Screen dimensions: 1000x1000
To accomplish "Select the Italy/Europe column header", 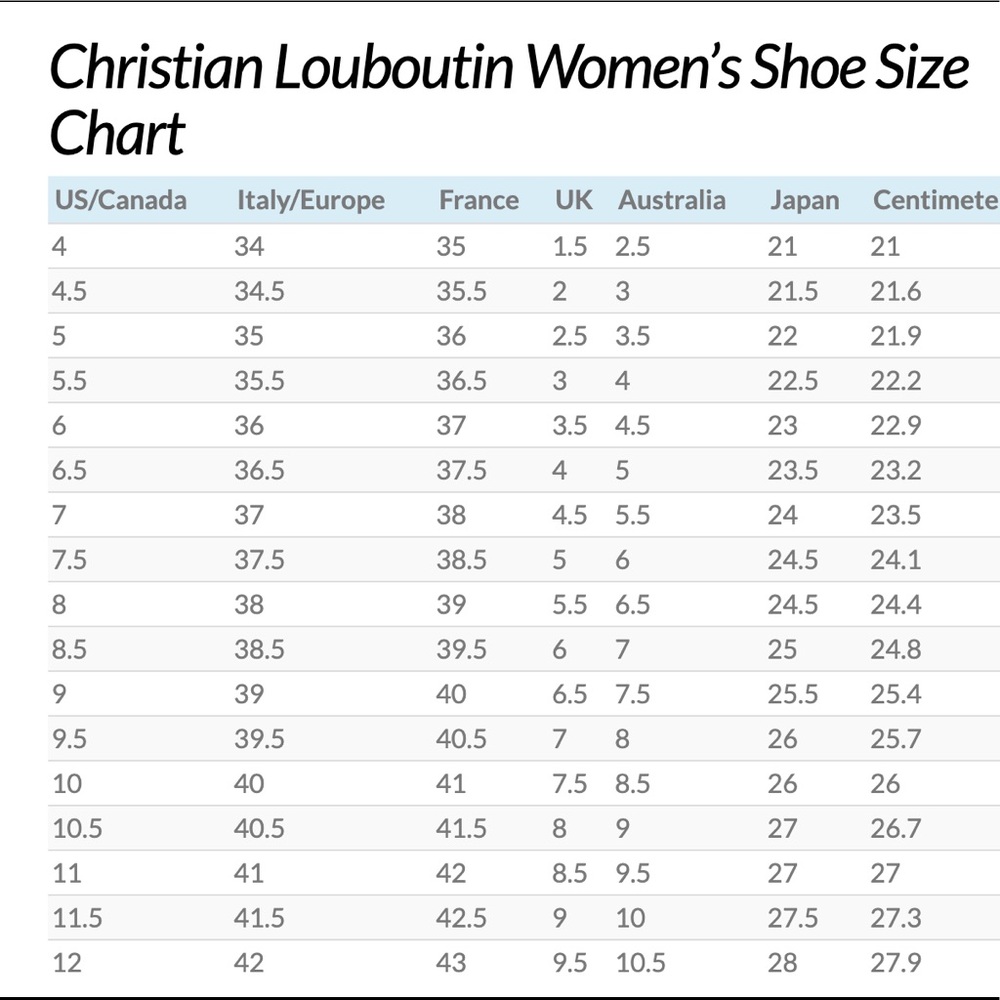I will pos(311,200).
